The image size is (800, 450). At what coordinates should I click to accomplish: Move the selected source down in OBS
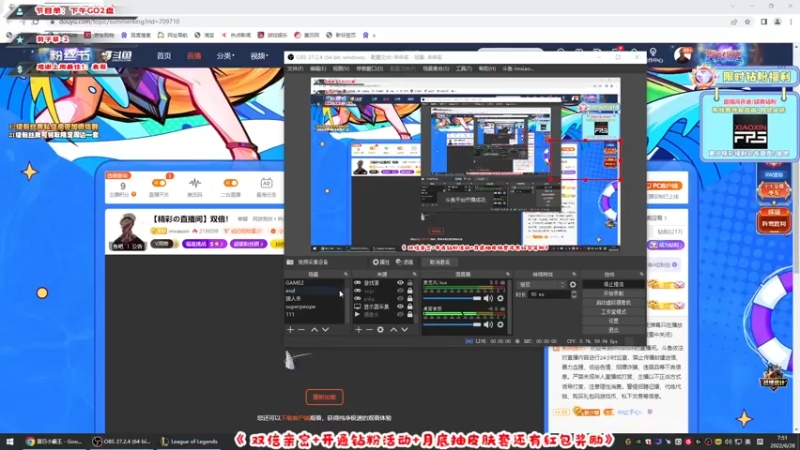[405, 330]
